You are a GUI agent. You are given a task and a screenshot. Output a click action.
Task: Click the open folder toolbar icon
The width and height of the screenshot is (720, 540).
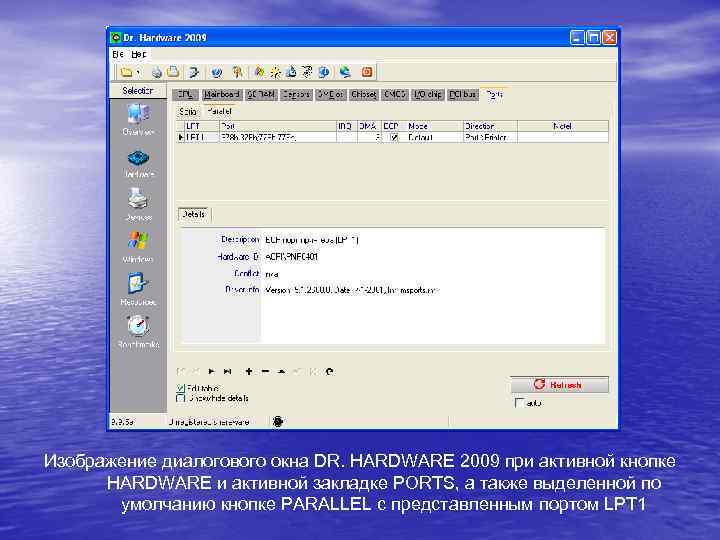pyautogui.click(x=127, y=72)
